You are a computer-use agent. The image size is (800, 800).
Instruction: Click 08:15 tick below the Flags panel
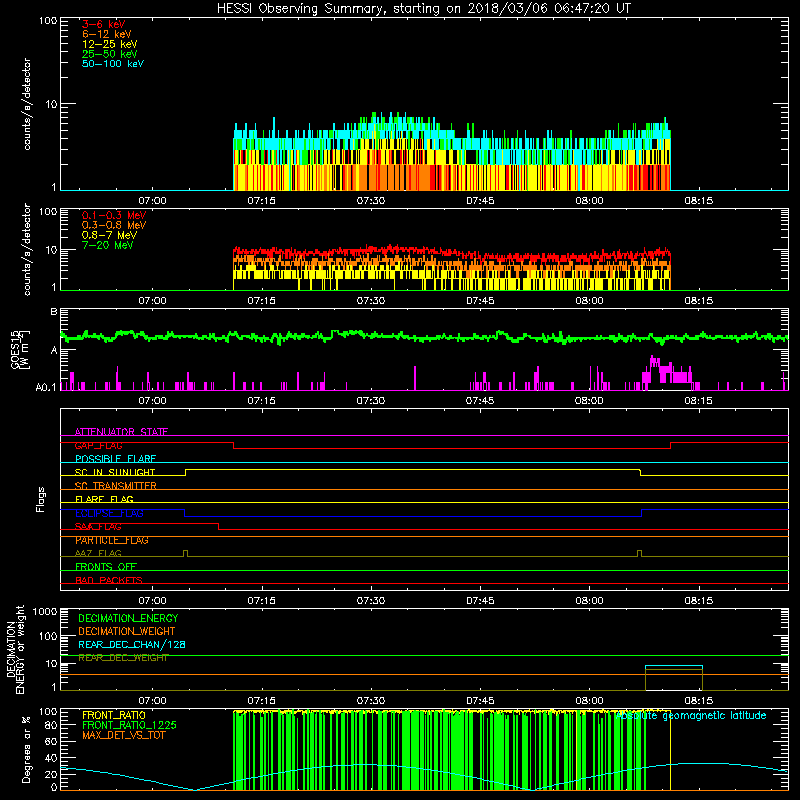tap(698, 601)
